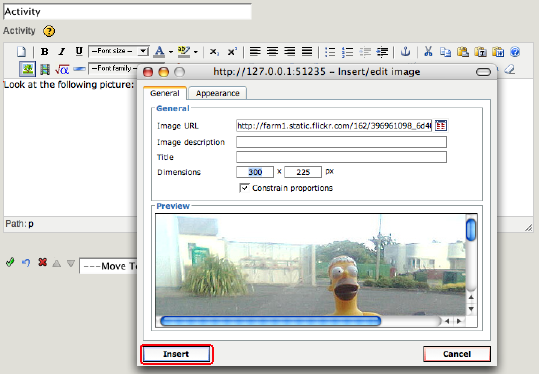Align text right
The height and width of the screenshot is (374, 539).
(x=289, y=52)
